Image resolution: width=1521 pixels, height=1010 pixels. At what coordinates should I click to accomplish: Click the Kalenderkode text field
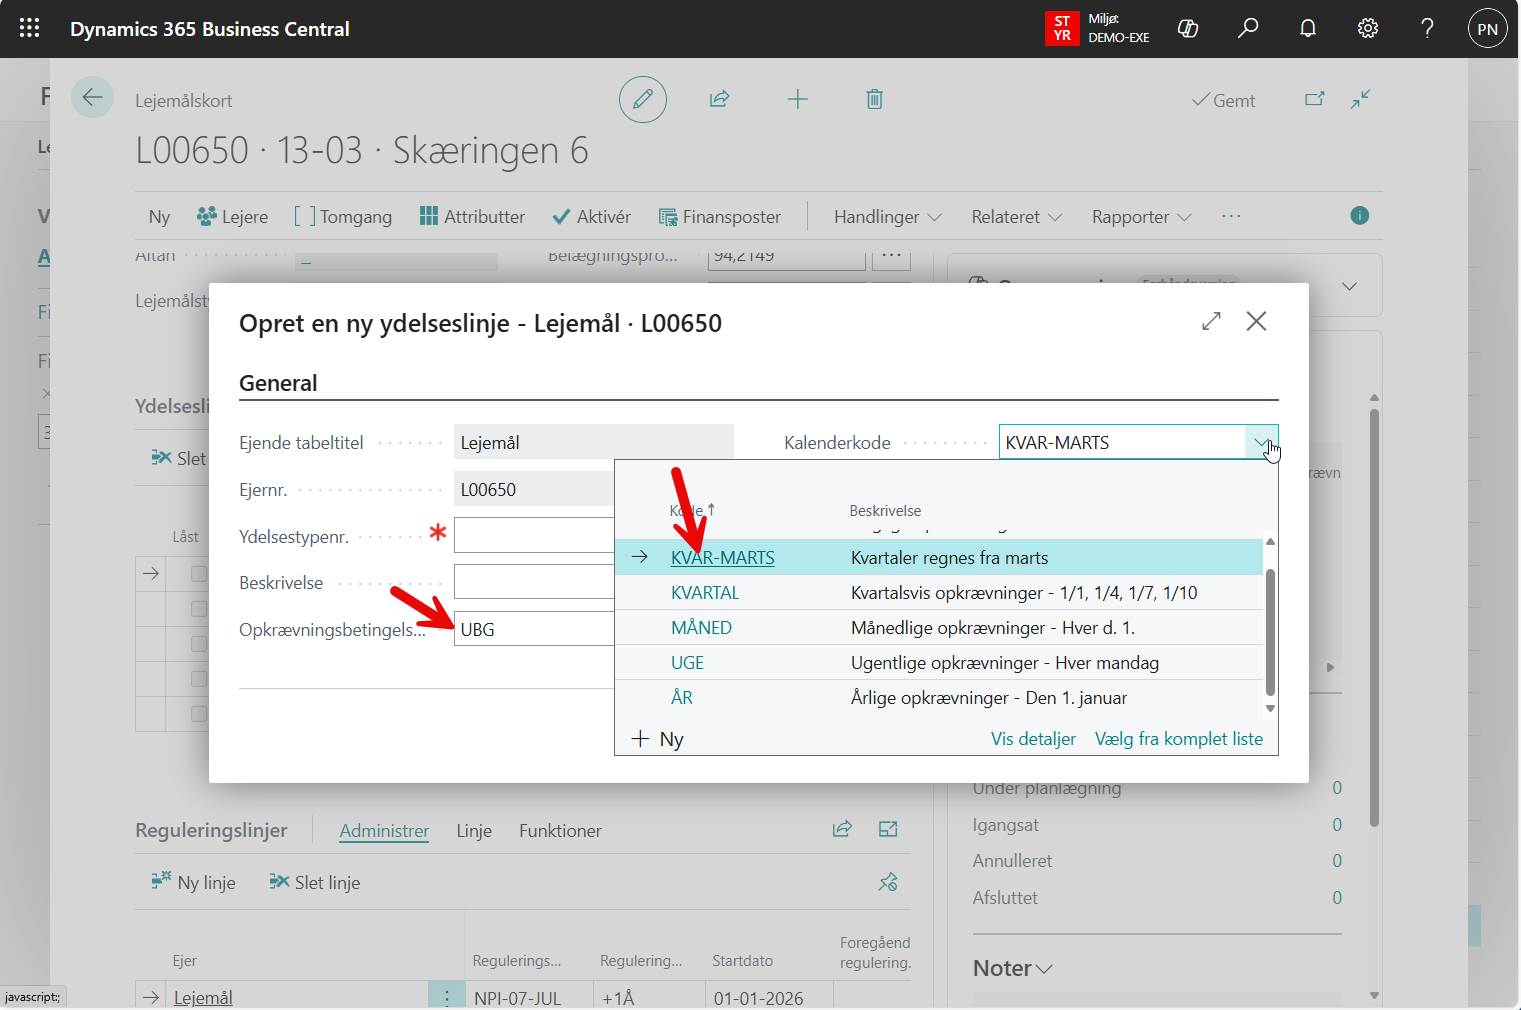point(1122,442)
